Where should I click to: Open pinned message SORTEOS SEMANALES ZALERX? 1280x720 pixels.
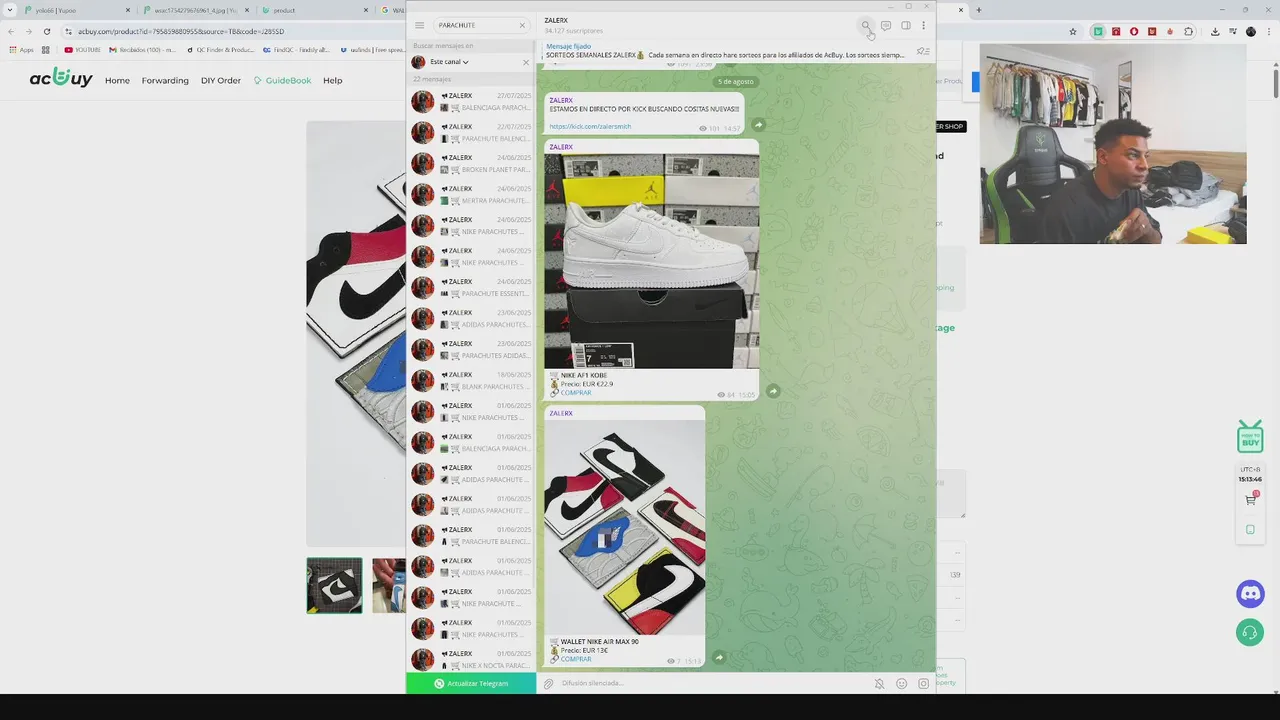[725, 51]
